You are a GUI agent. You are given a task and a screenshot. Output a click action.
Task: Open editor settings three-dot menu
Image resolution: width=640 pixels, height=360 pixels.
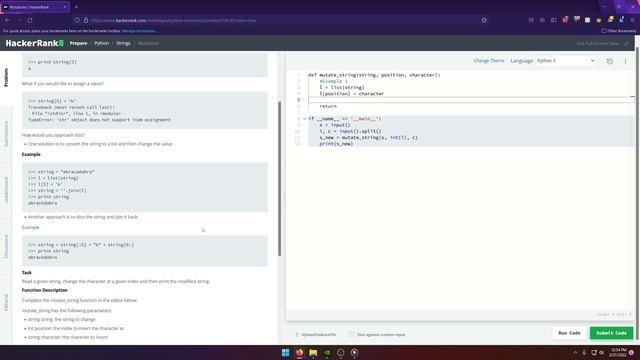tap(625, 61)
